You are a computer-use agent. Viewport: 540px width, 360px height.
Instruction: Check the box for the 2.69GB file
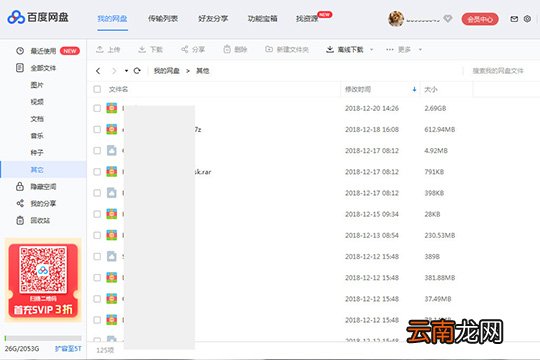tap(97, 108)
